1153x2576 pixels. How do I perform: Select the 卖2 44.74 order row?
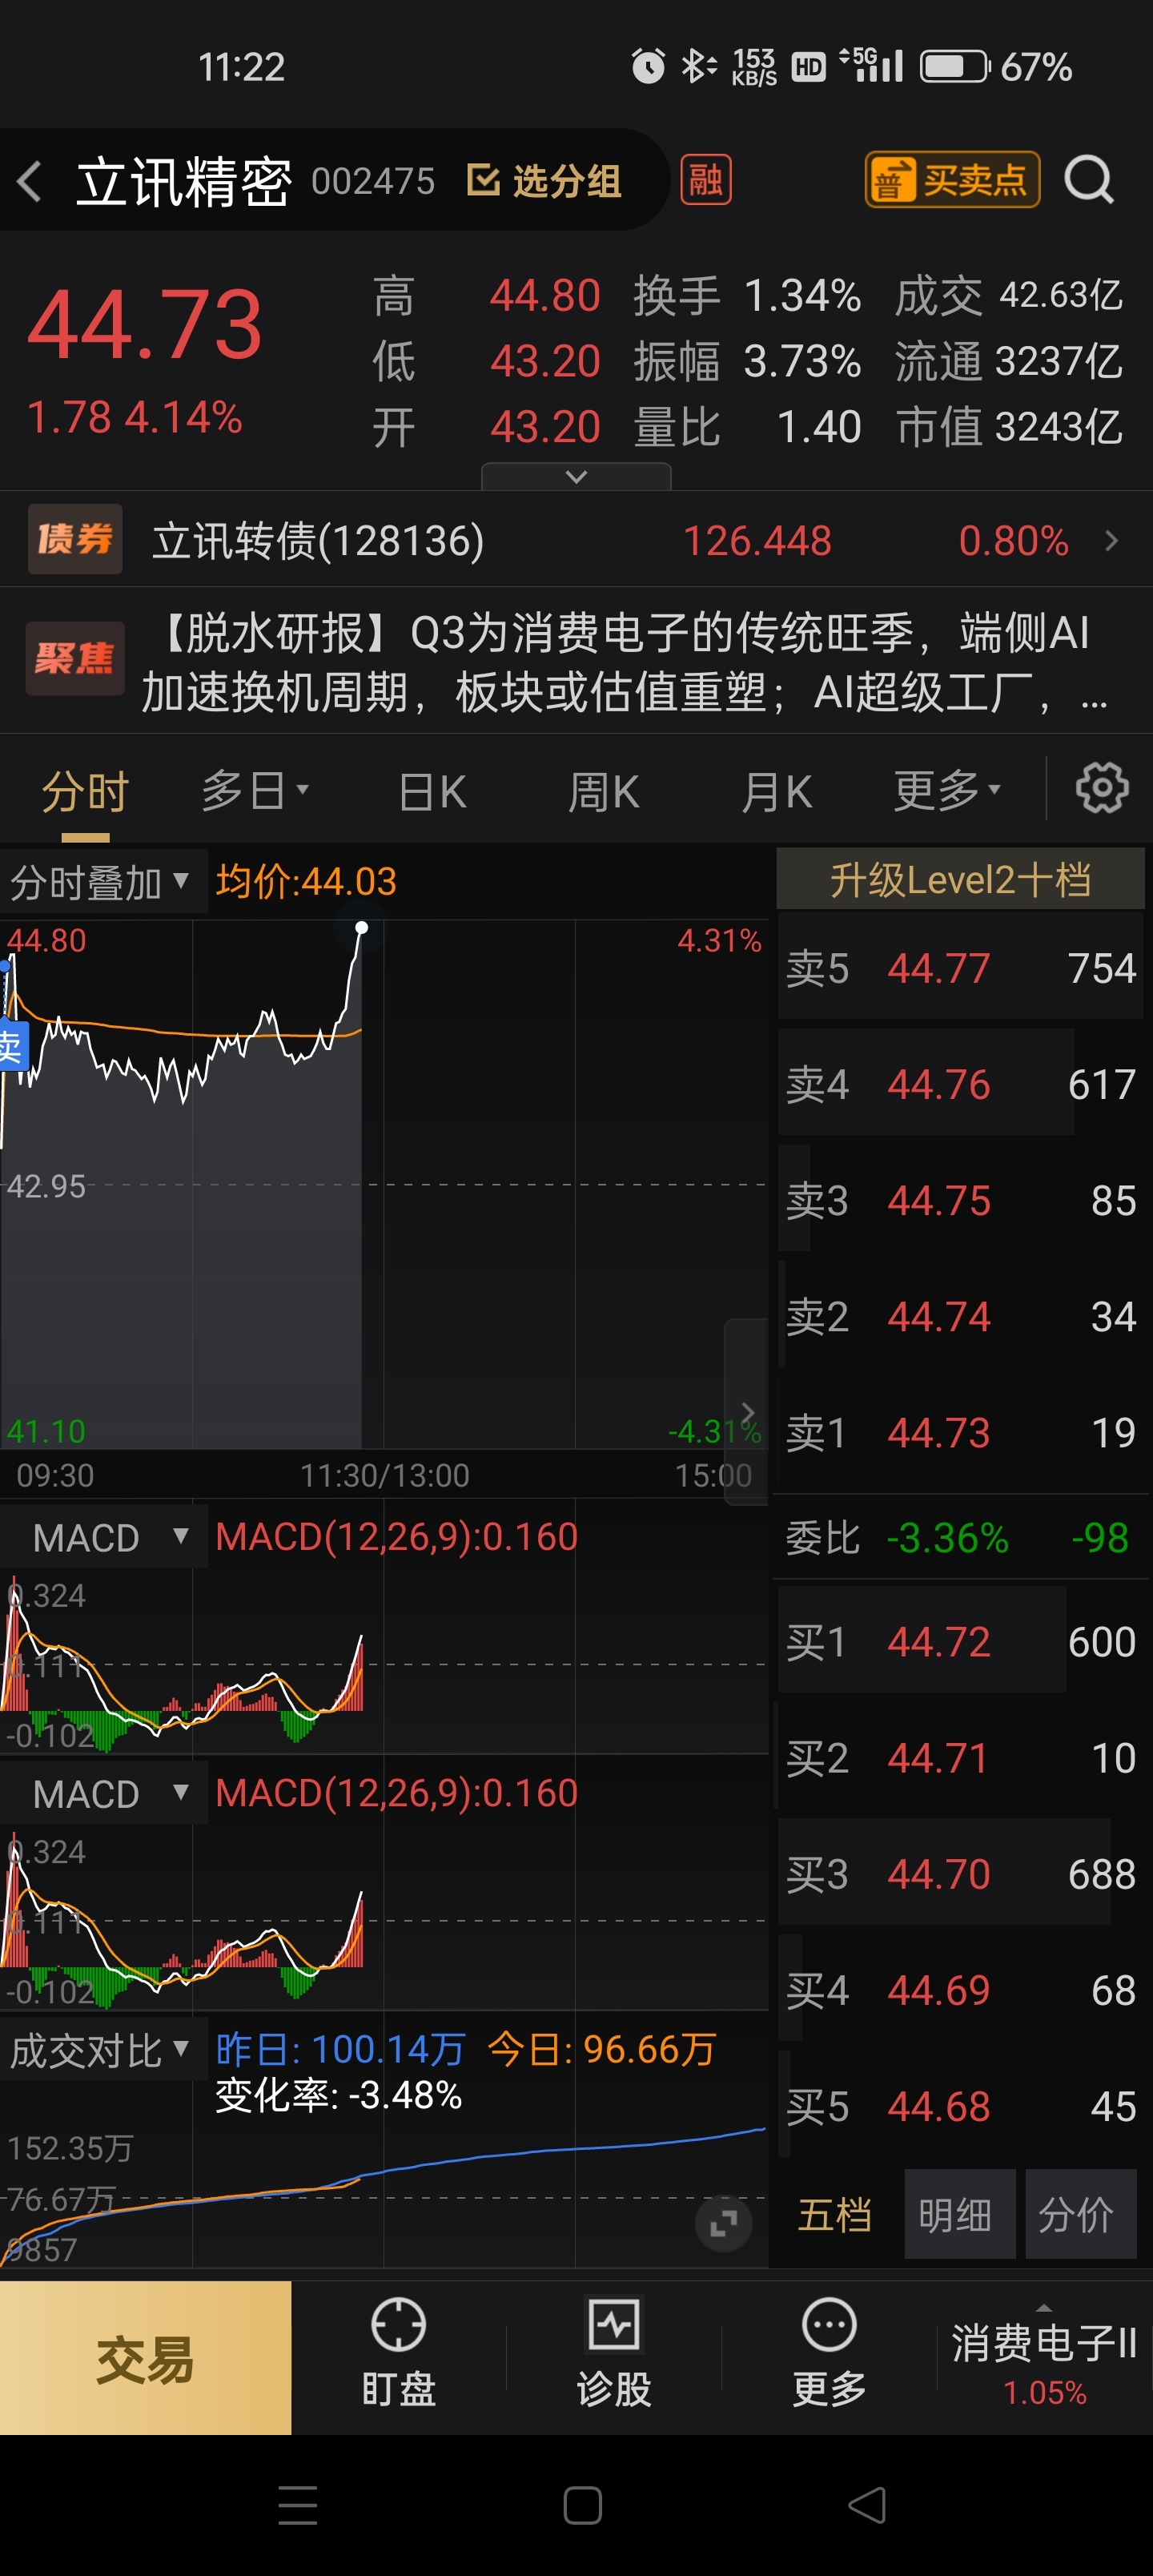(961, 1316)
